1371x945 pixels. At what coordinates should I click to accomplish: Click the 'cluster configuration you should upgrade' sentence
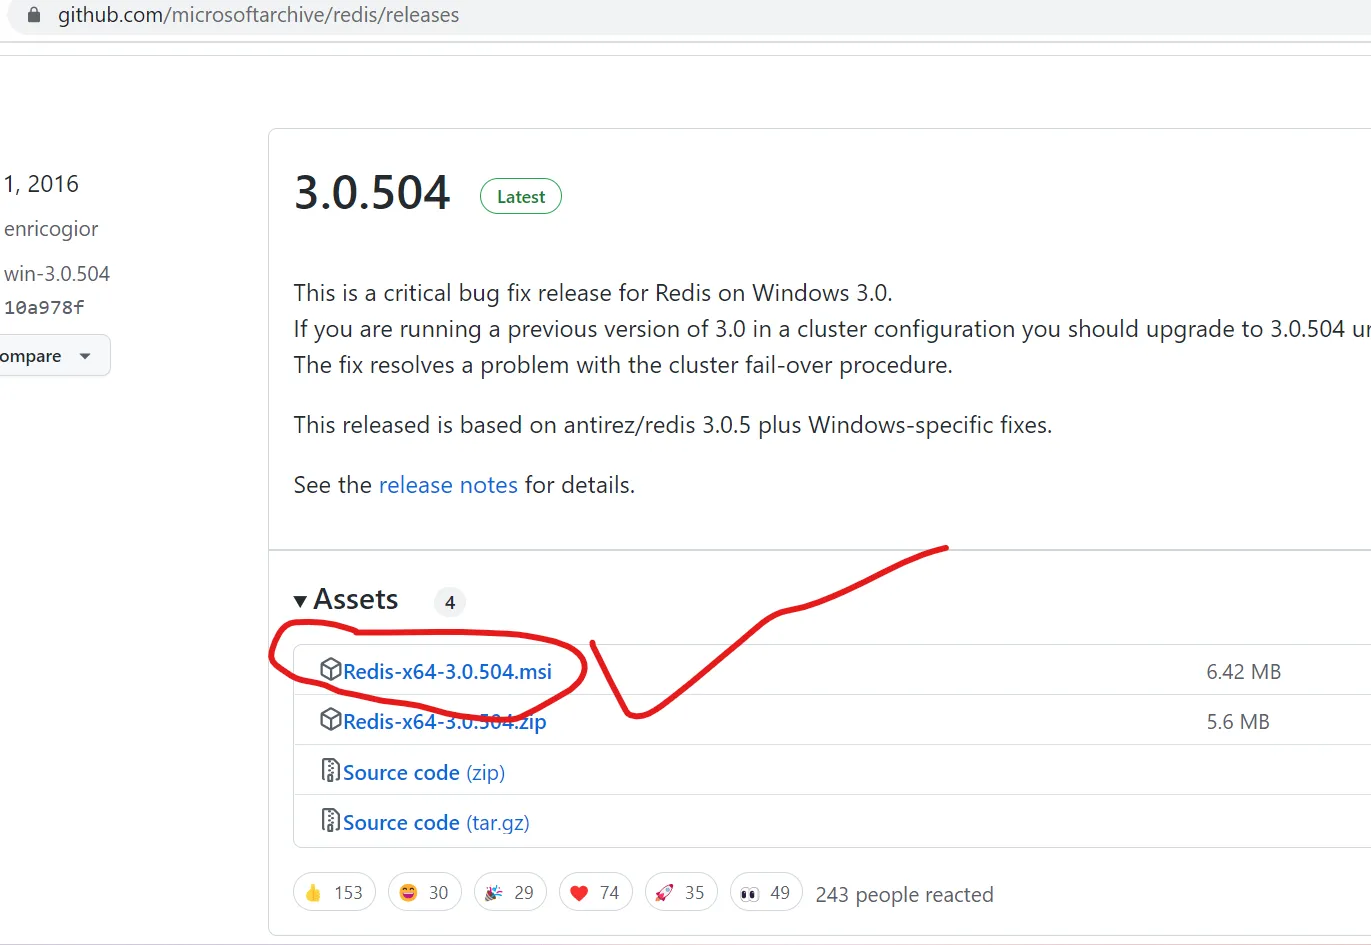[832, 329]
